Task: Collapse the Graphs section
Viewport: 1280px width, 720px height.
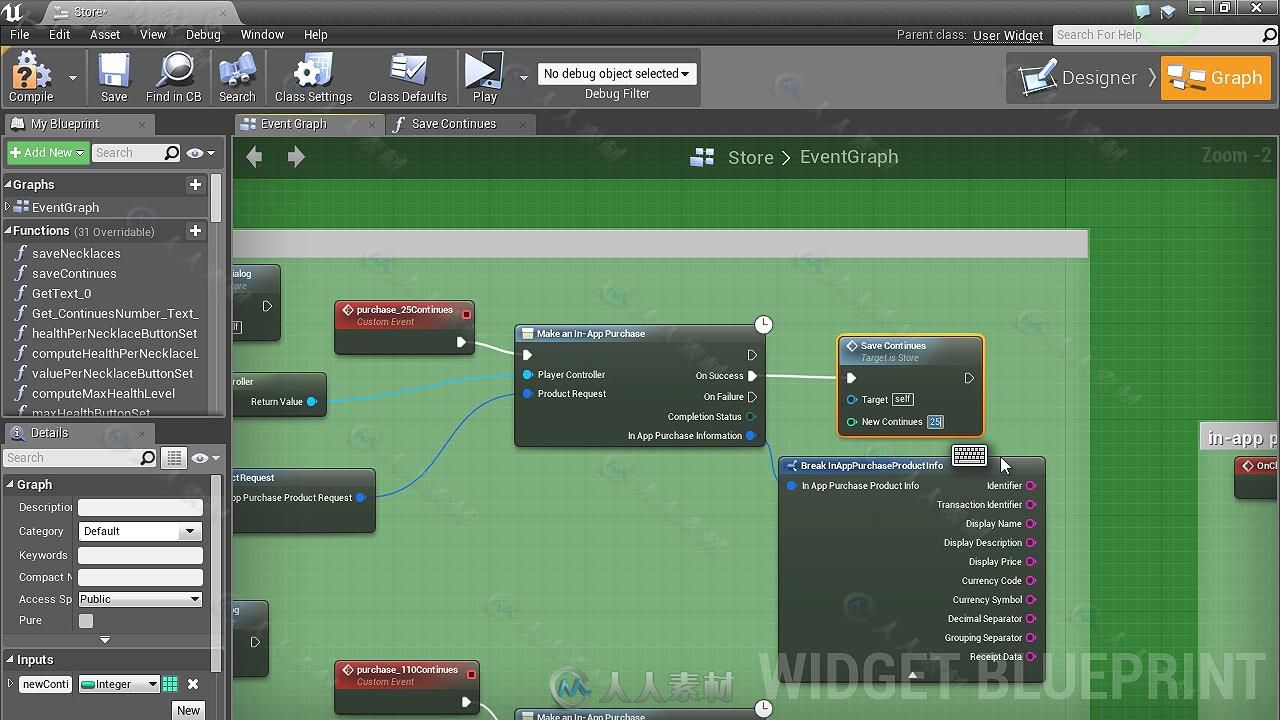Action: 8,184
